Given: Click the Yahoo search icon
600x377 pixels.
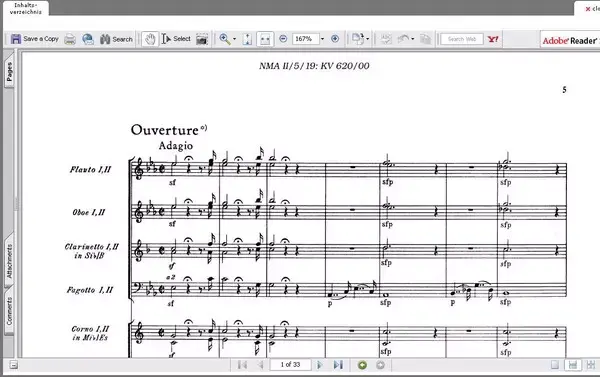Looking at the screenshot, I should [x=493, y=39].
